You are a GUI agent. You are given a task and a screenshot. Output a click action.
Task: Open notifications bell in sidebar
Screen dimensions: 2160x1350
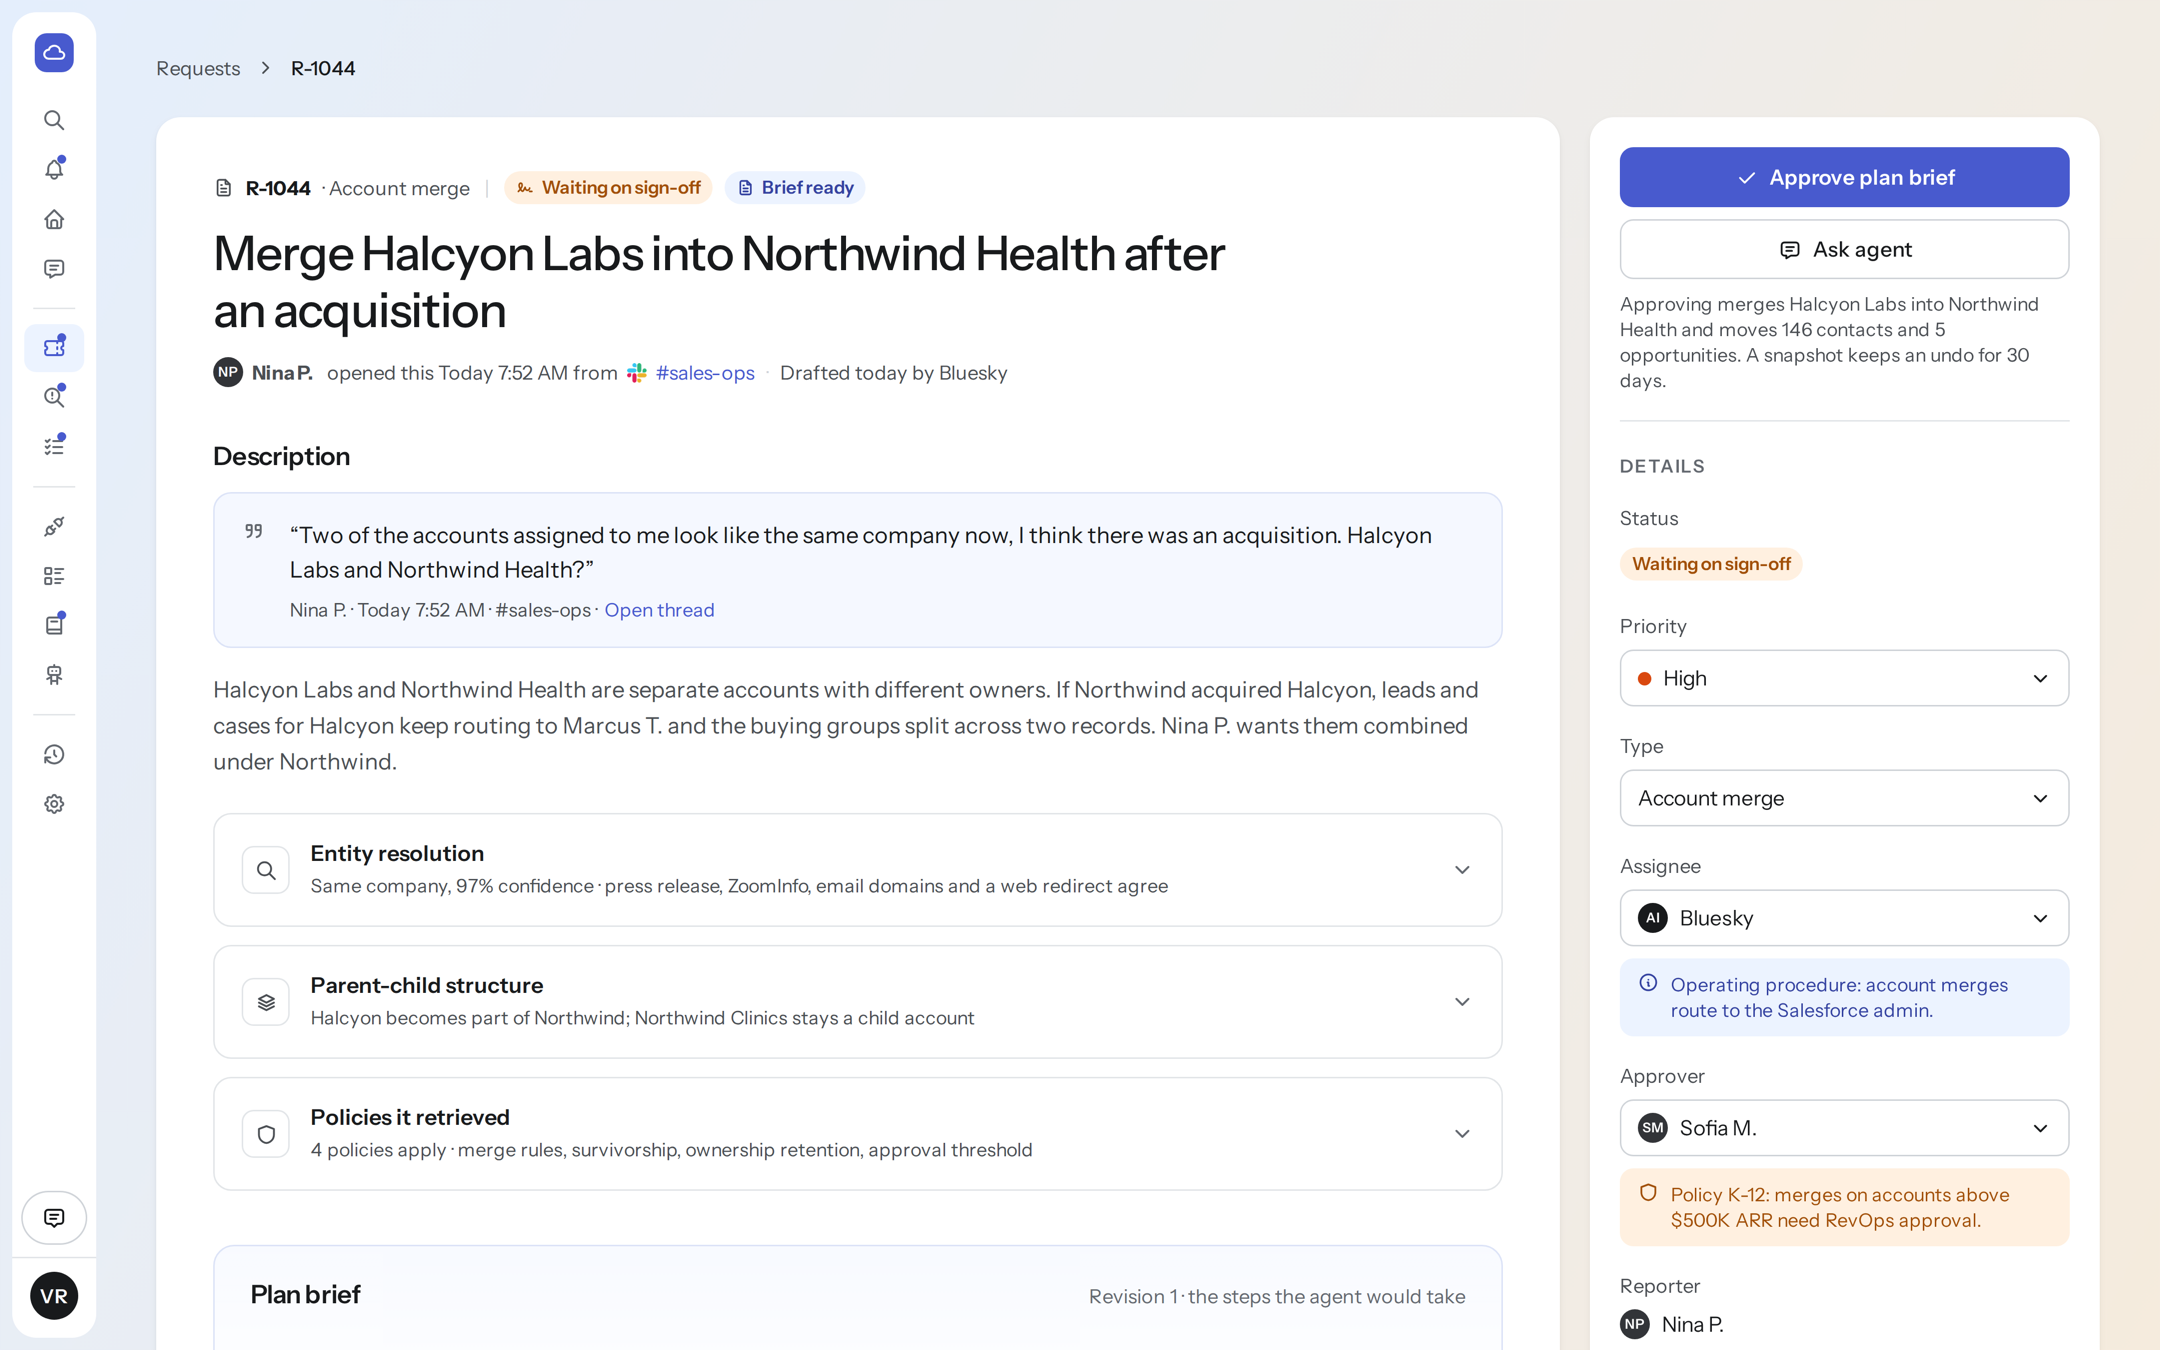pos(54,169)
